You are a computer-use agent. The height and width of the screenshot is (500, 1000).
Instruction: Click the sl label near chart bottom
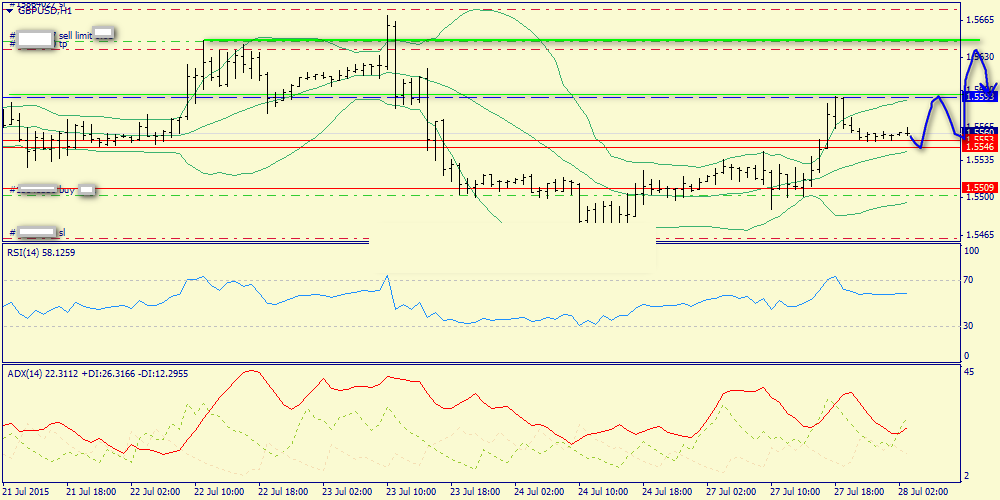click(62, 232)
